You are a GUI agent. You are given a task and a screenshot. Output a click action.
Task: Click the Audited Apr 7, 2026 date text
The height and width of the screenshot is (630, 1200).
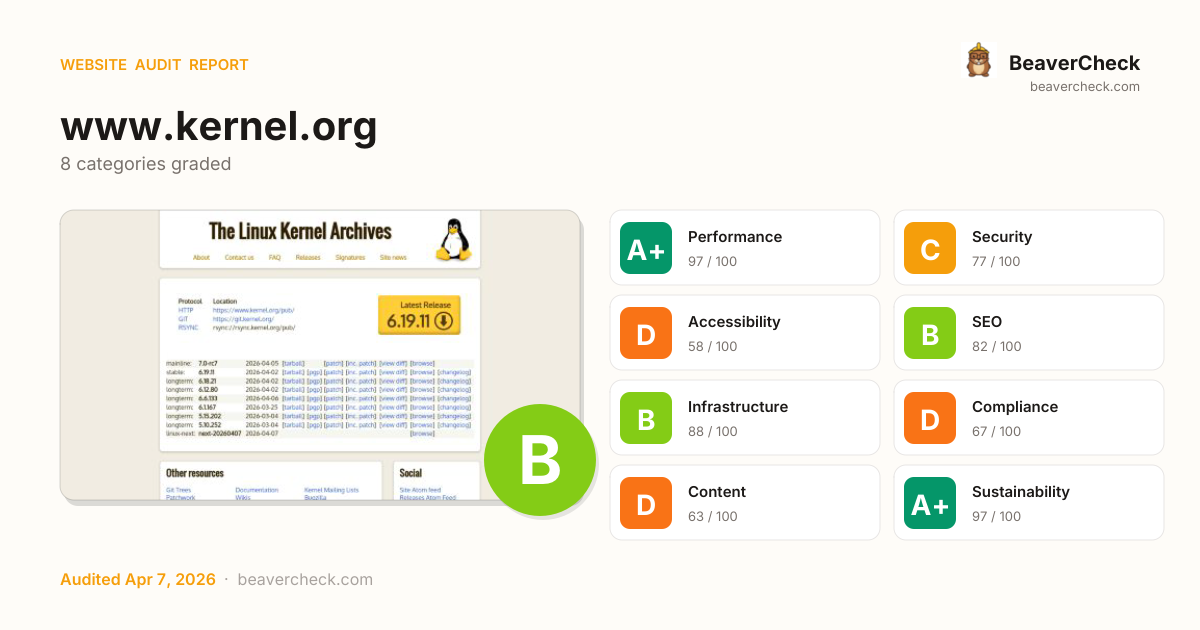point(138,579)
